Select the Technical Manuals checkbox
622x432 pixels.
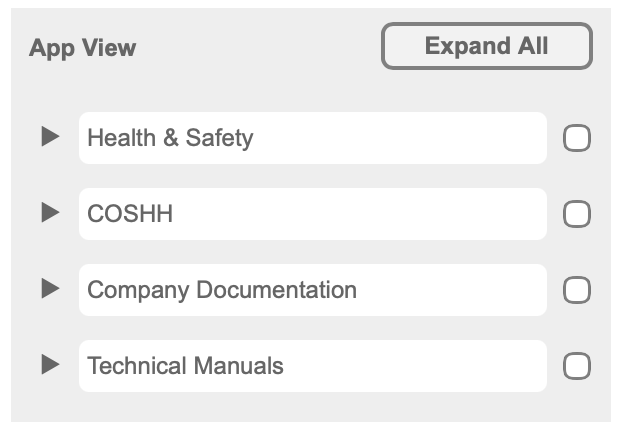click(577, 366)
